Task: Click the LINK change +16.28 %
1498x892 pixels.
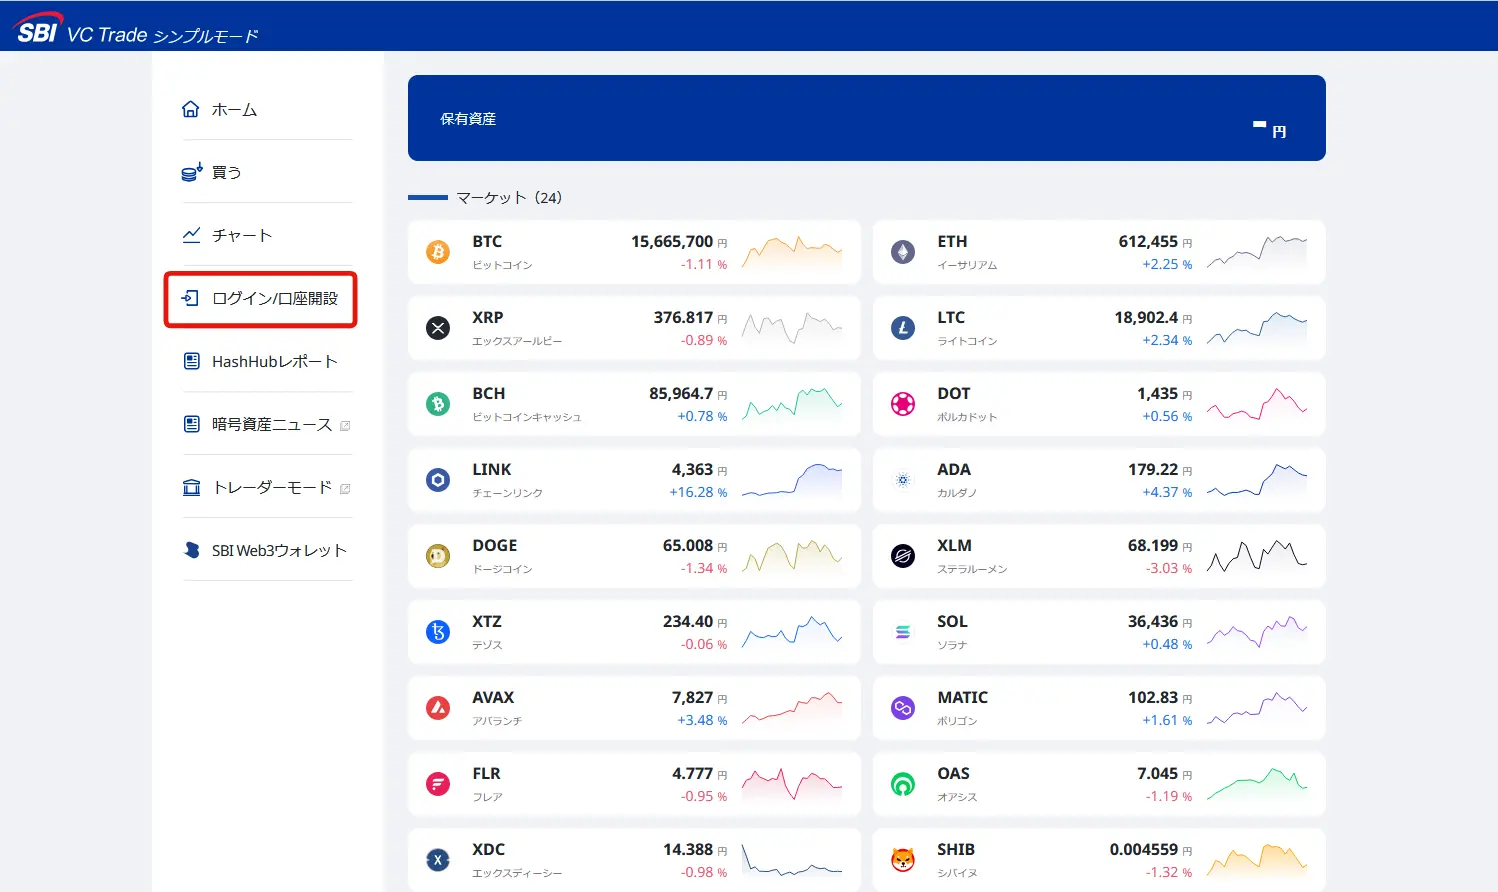Action: tap(698, 492)
